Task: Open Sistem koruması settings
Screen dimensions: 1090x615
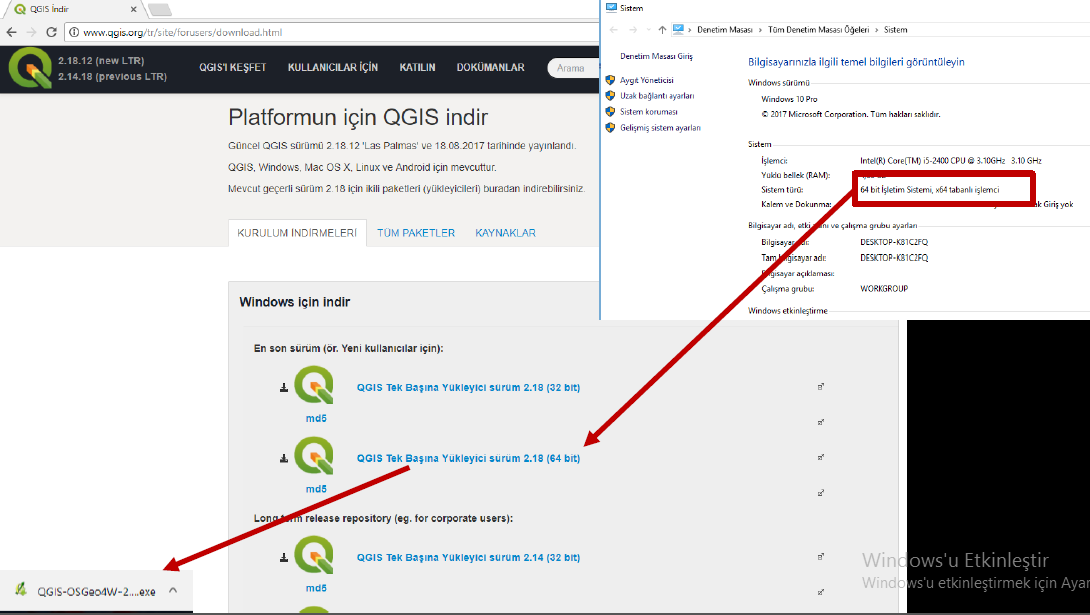Action: [x=649, y=112]
